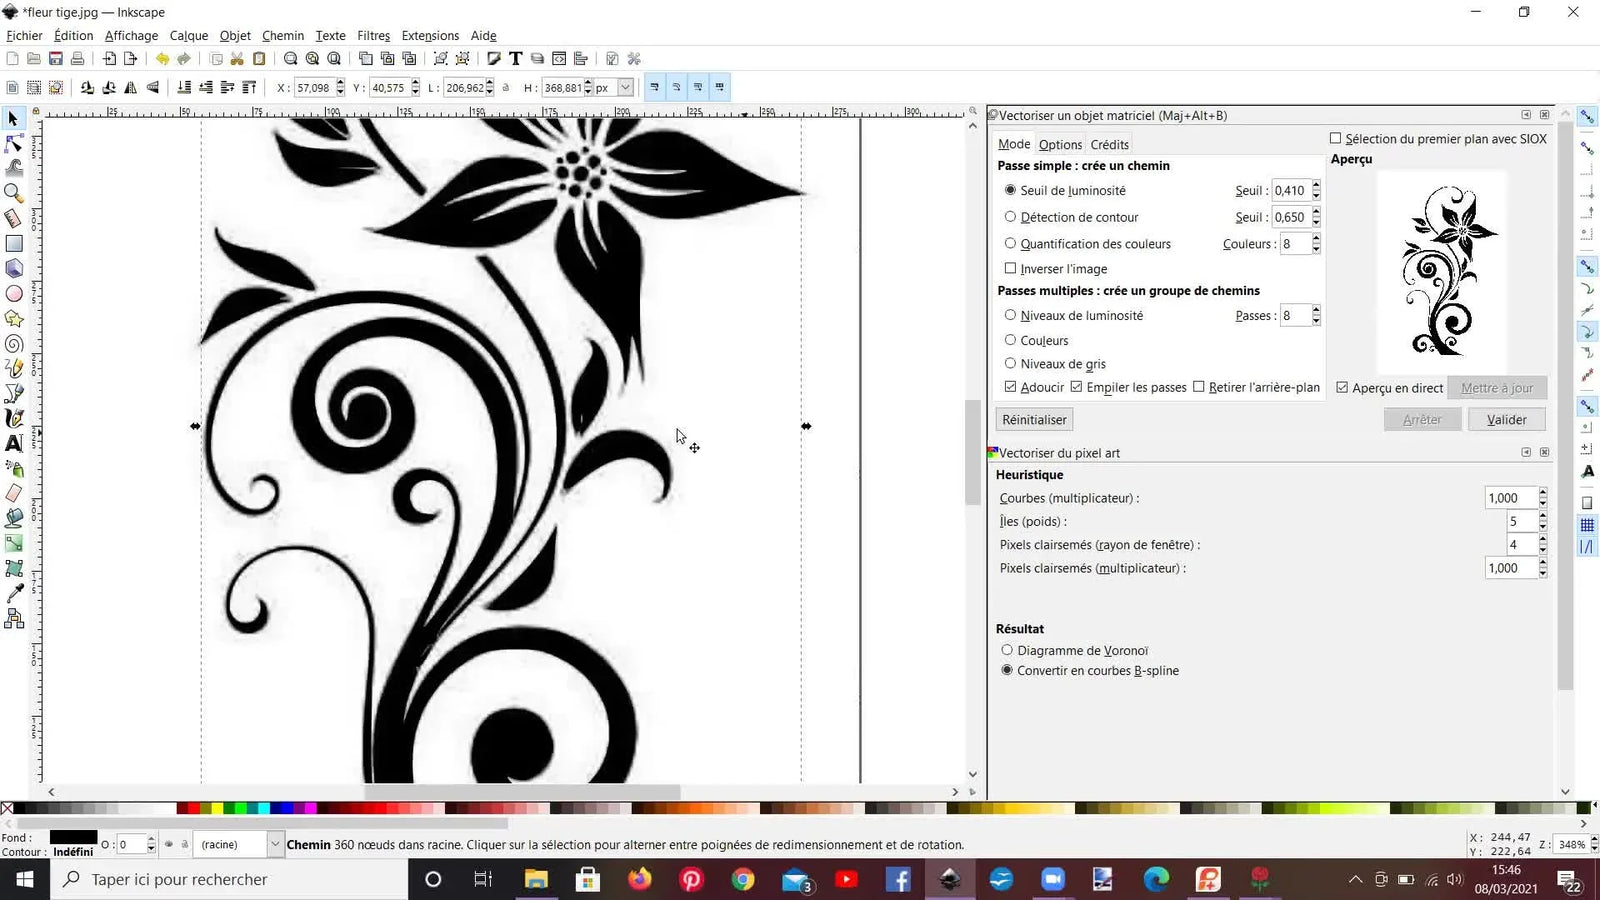1600x900 pixels.
Task: Enable the Inverser l'image checkbox
Action: click(1011, 268)
